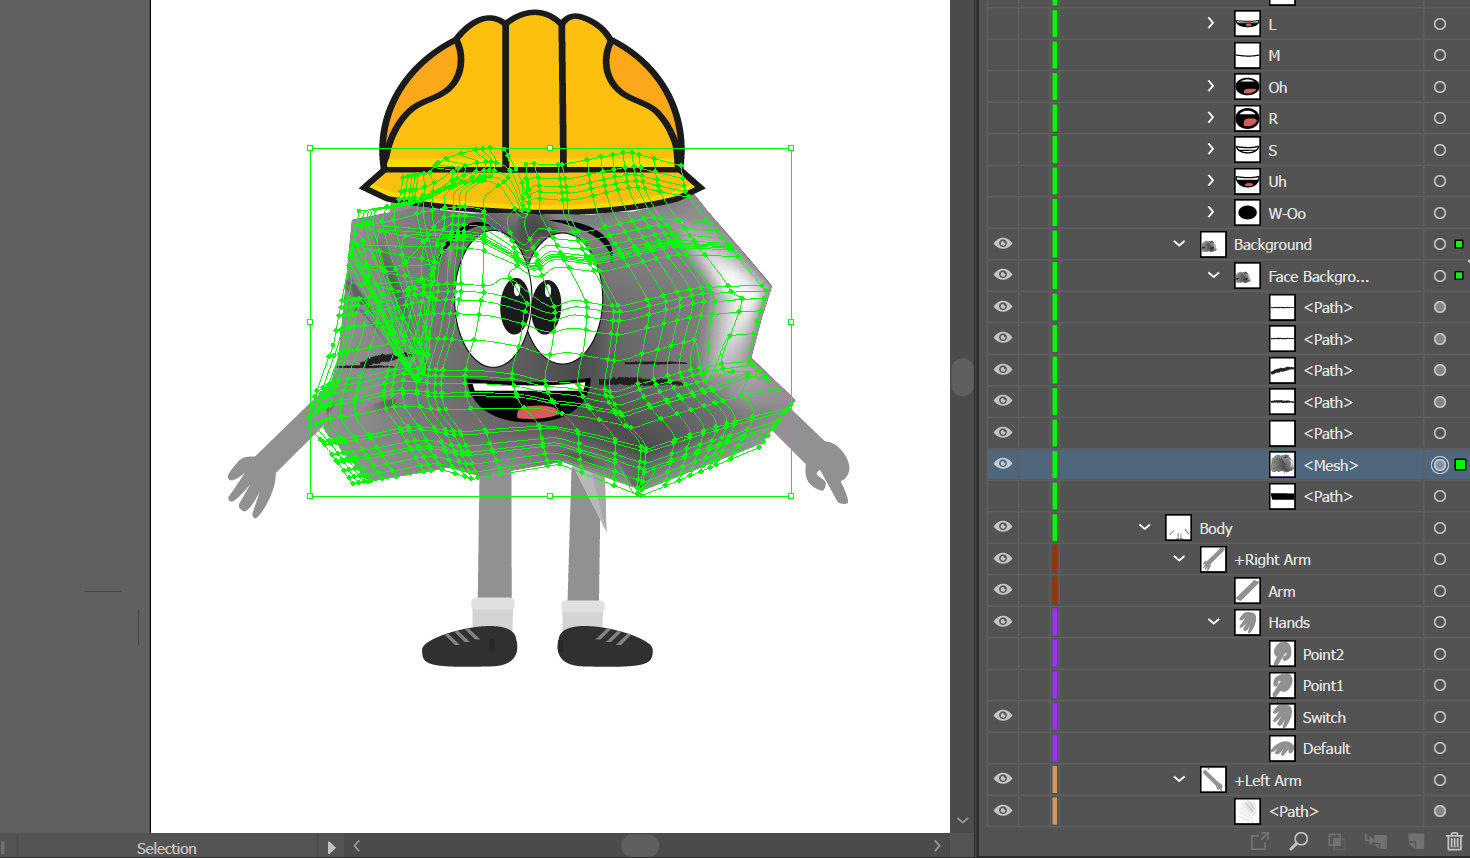
Task: Click the selection indicator square on Background row
Action: [x=1459, y=244]
